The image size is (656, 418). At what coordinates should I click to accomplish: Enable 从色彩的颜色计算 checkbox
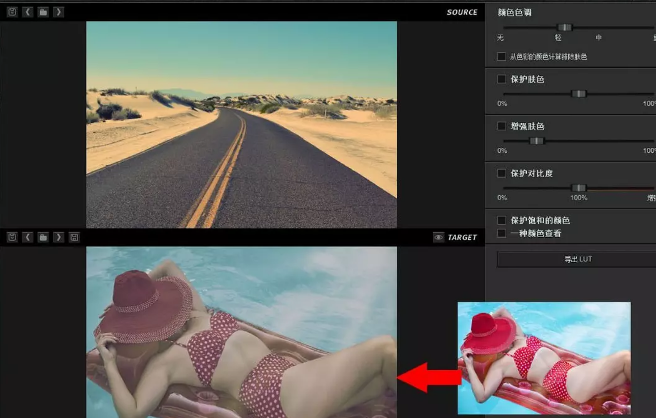501,56
